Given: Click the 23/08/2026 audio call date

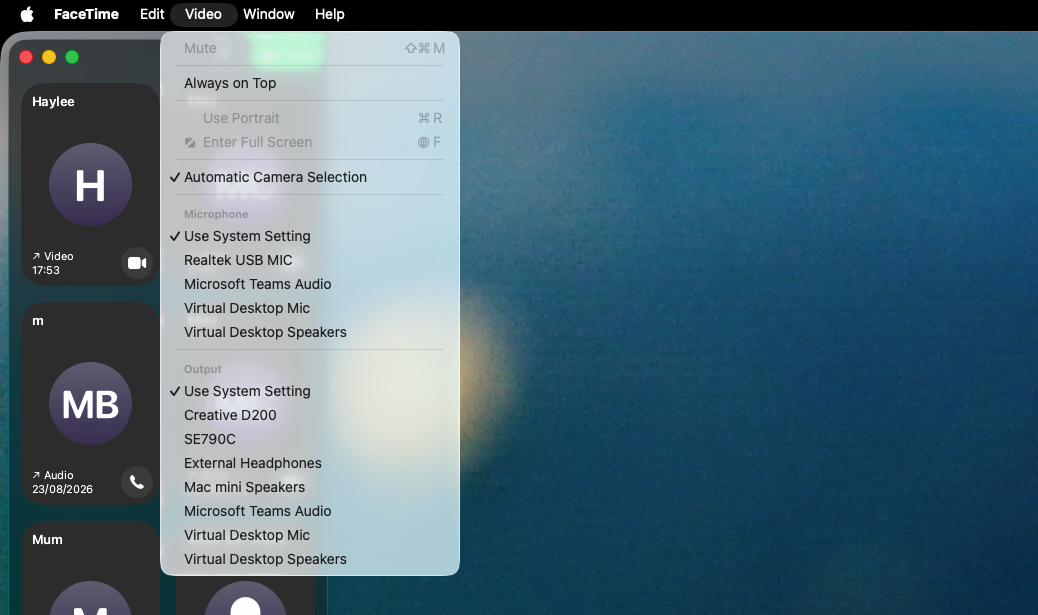Looking at the screenshot, I should (x=62, y=489).
